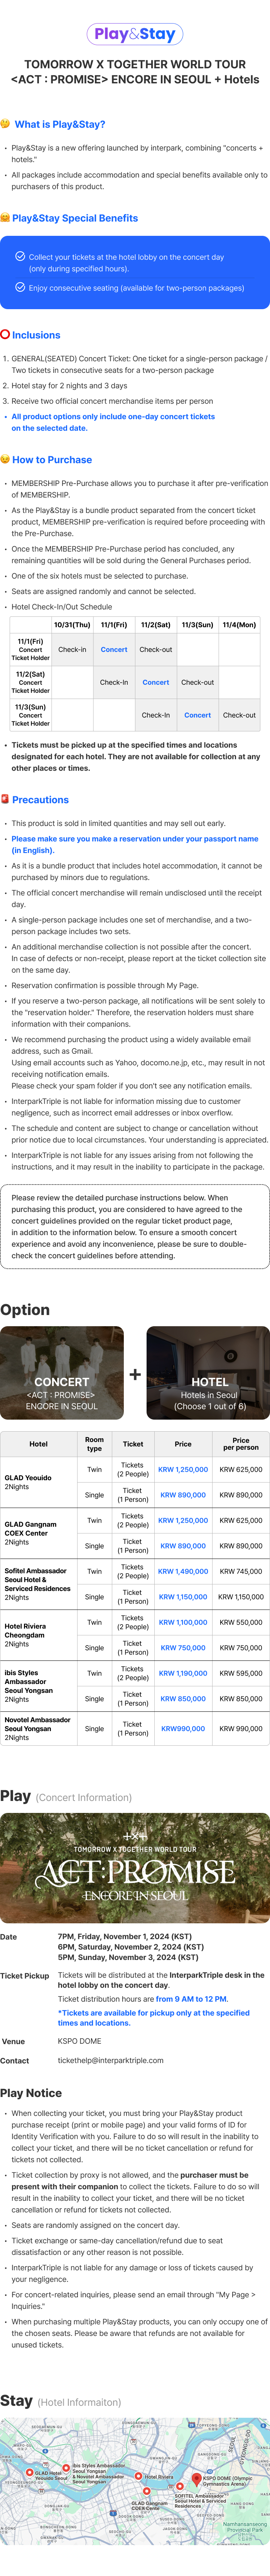Click check icon beside "Enjoy consecutive seating"
Screen dimensions: 270x2576
20,288
